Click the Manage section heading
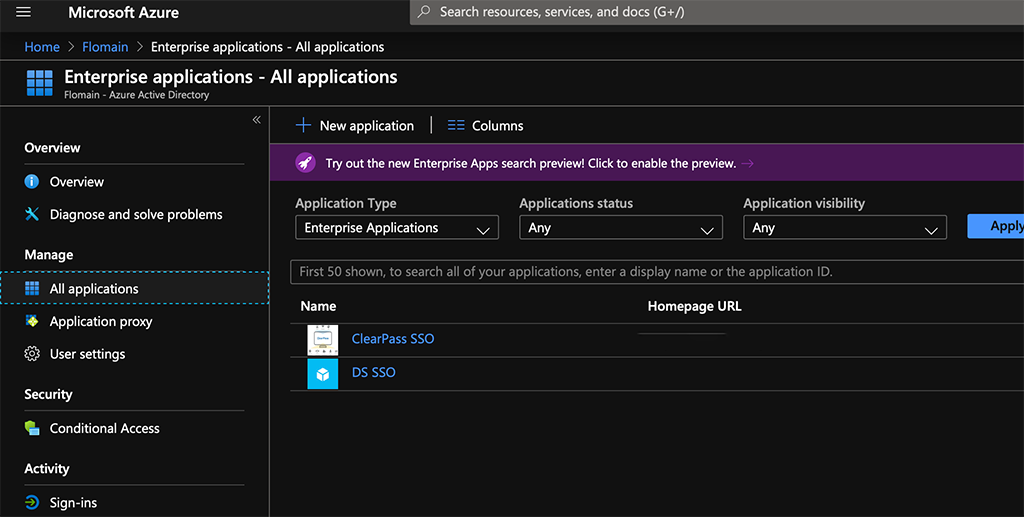The width and height of the screenshot is (1024, 517). tap(49, 255)
